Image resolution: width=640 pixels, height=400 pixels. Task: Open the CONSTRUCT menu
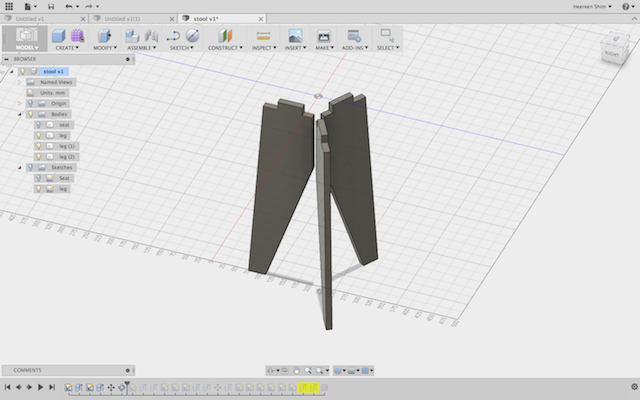coord(225,48)
